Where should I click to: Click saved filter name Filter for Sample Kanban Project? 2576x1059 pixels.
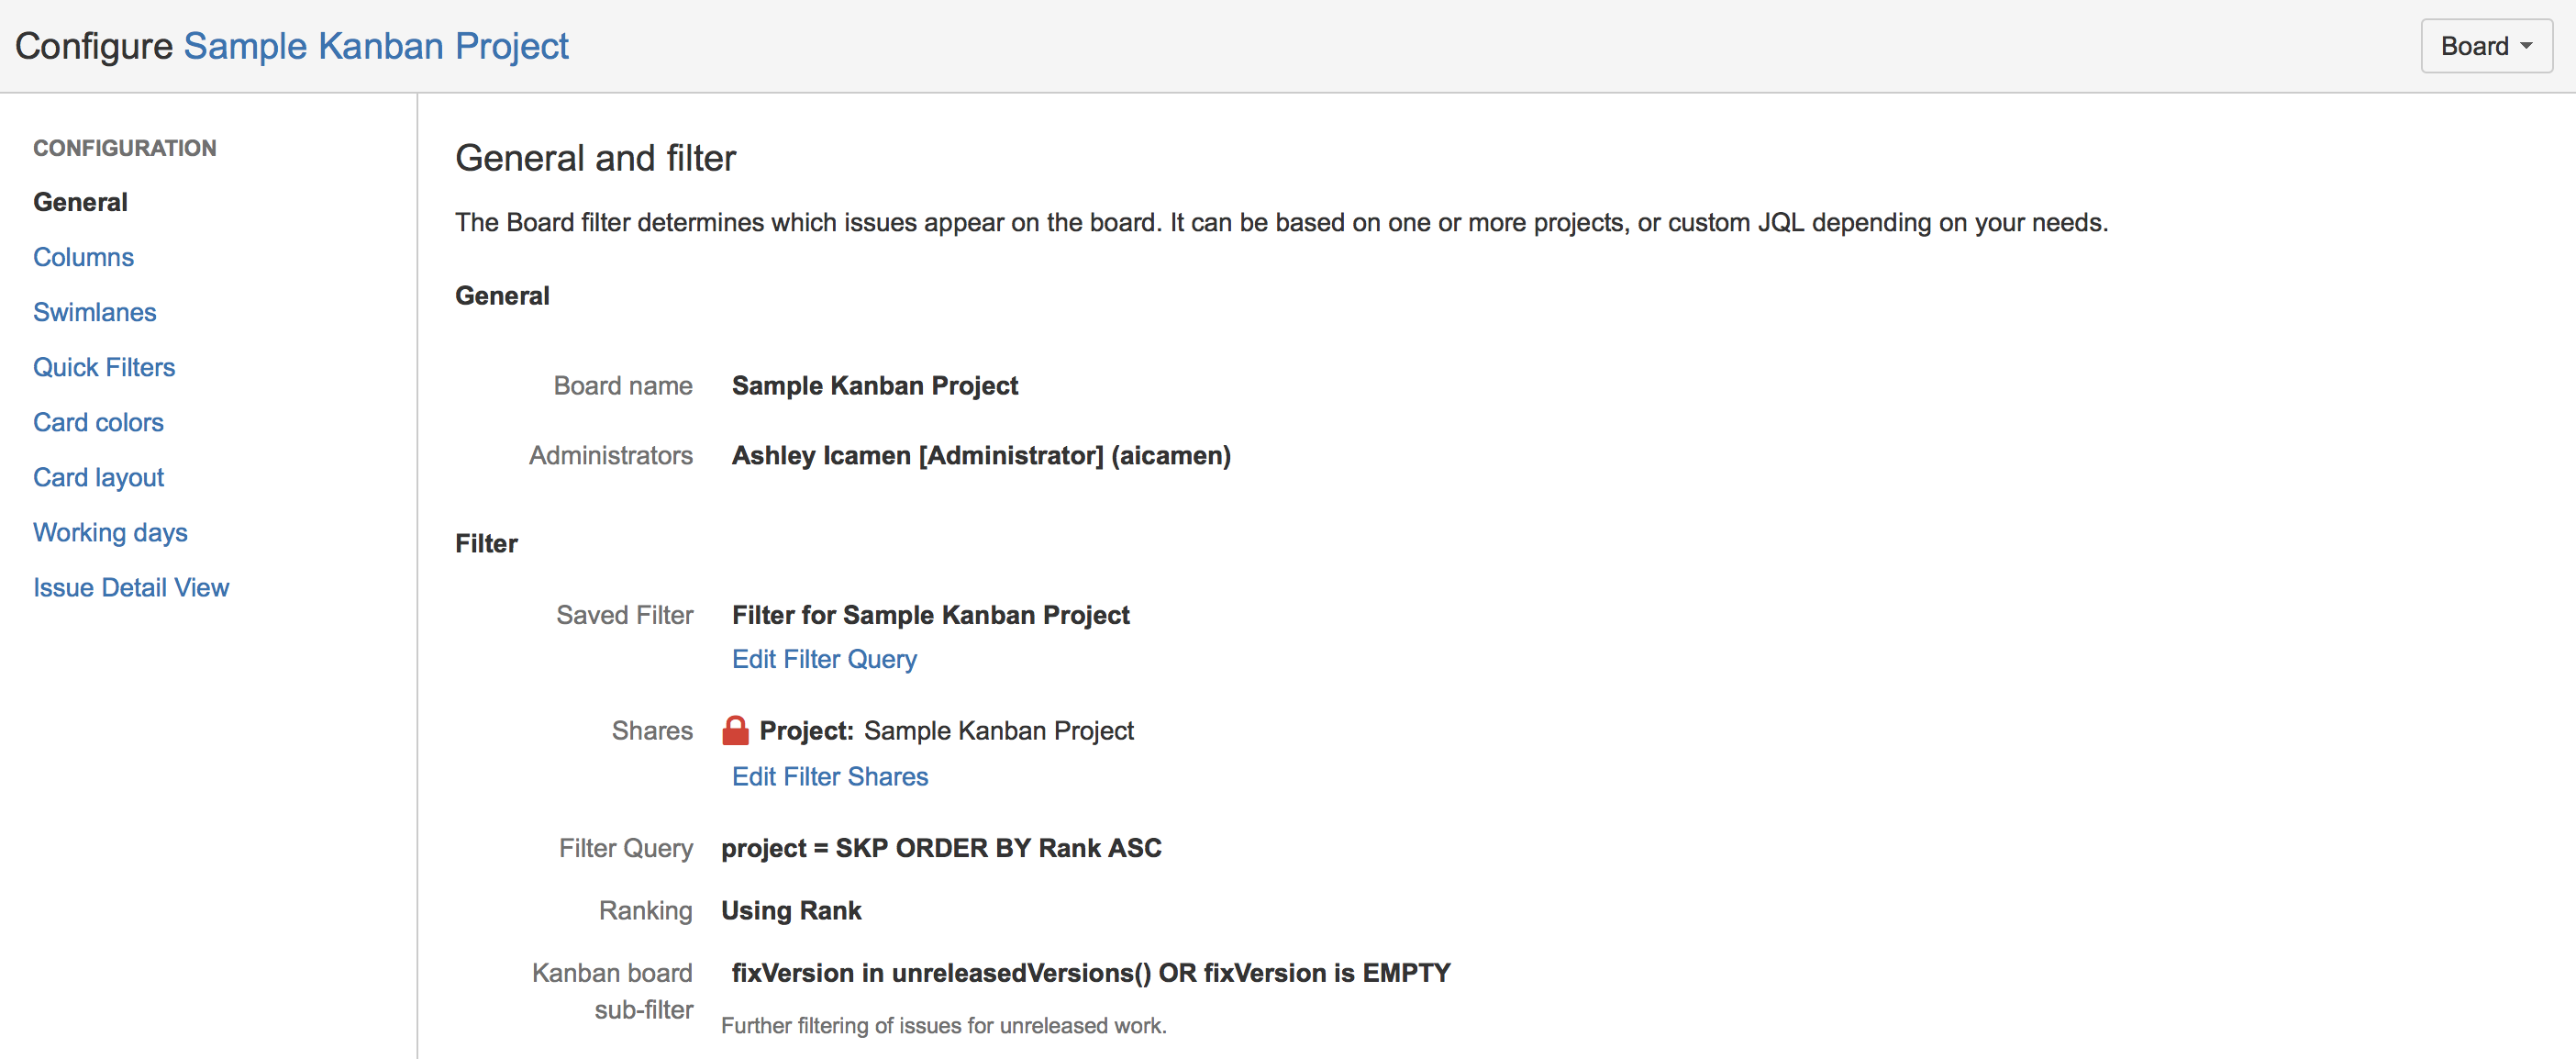point(931,615)
